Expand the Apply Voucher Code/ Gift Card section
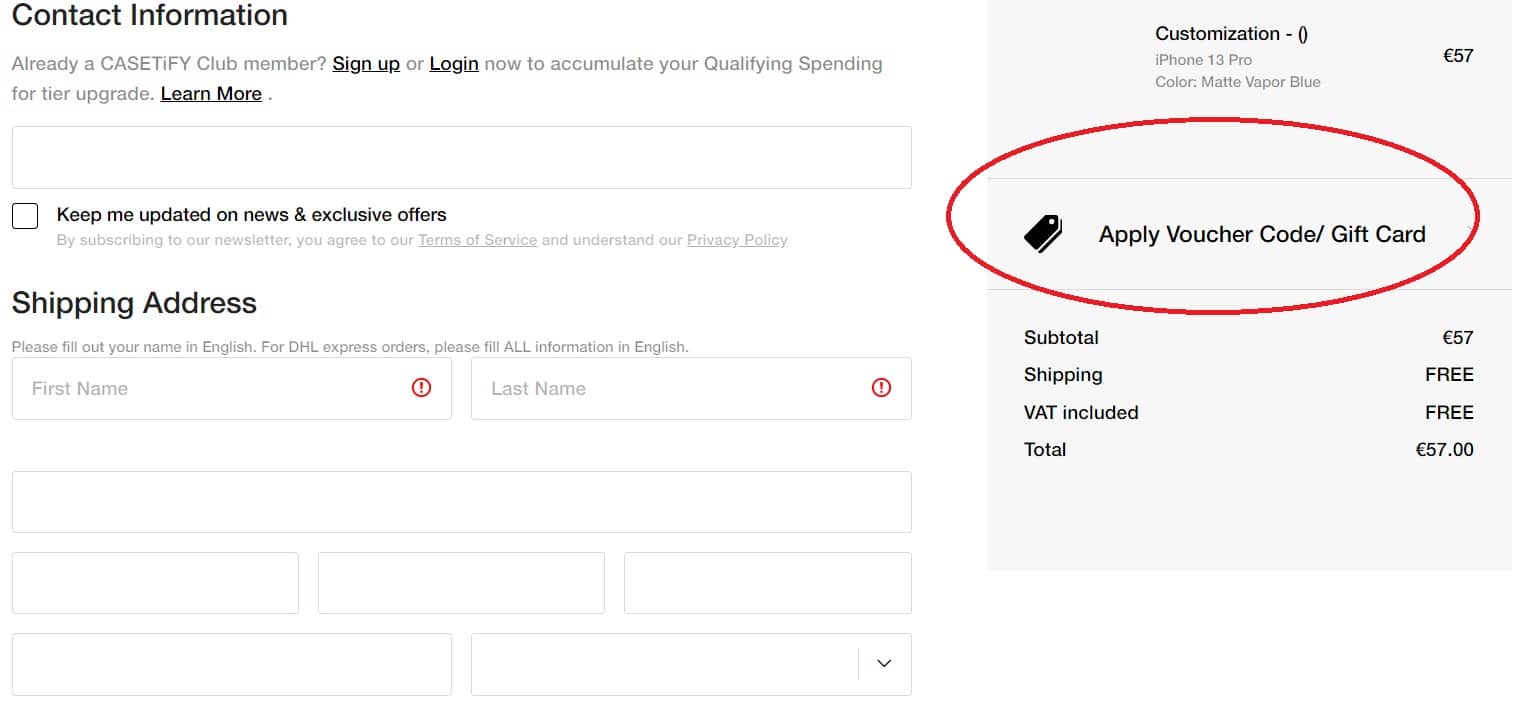Image resolution: width=1524 pixels, height=706 pixels. [1262, 233]
